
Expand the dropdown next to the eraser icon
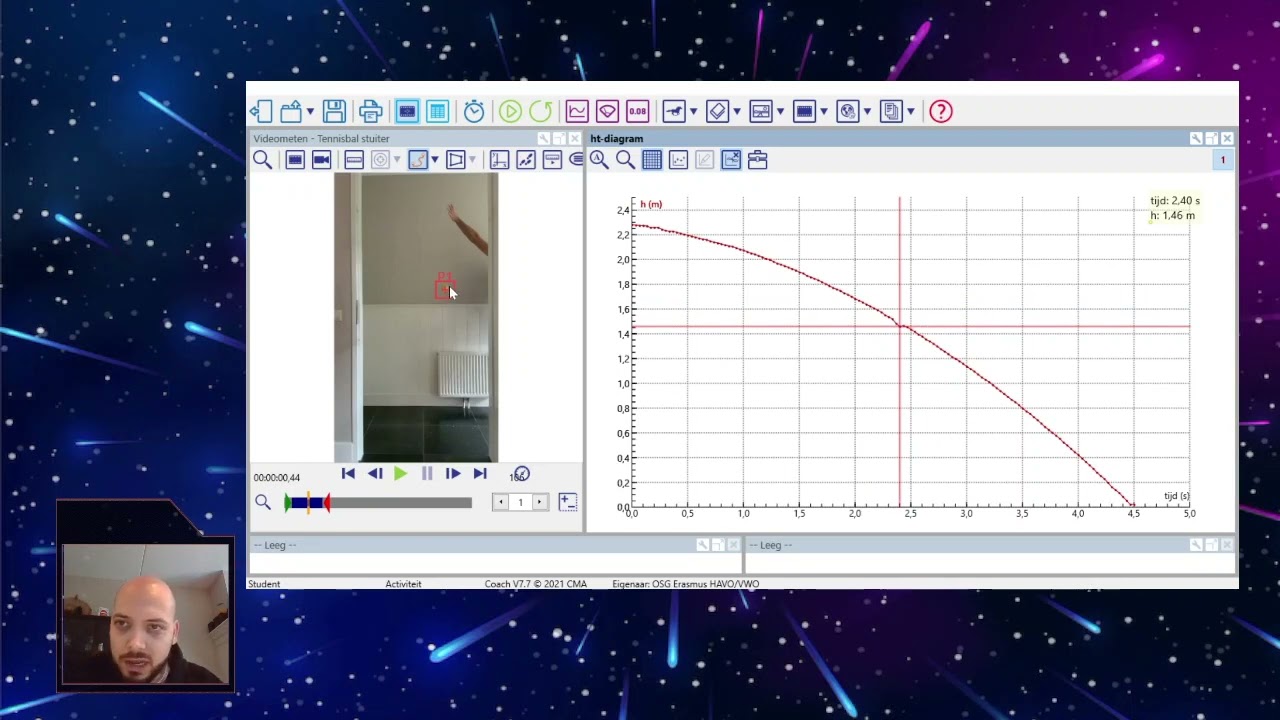(737, 111)
